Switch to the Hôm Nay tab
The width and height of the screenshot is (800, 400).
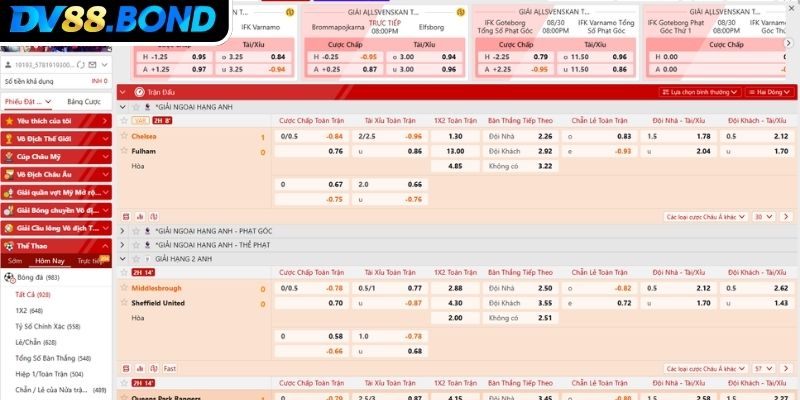[x=50, y=259]
